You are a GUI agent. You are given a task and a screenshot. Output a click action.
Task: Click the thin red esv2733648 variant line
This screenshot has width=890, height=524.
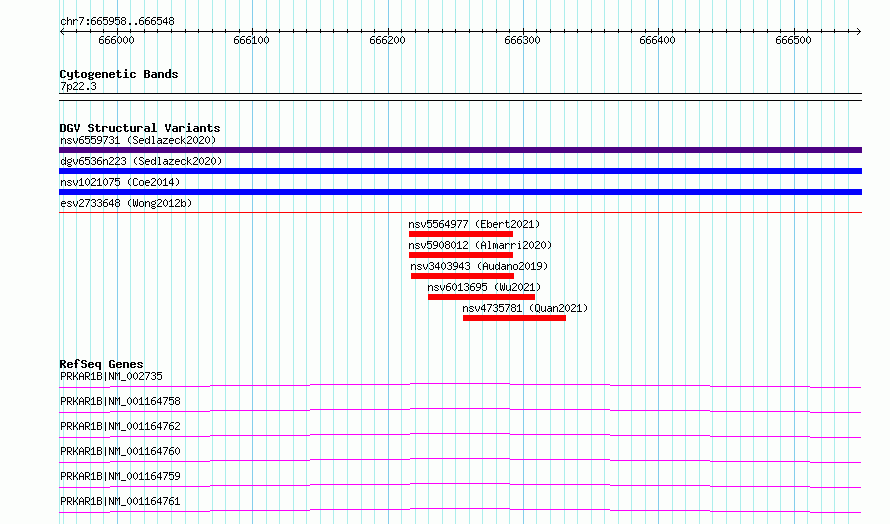pyautogui.click(x=460, y=212)
